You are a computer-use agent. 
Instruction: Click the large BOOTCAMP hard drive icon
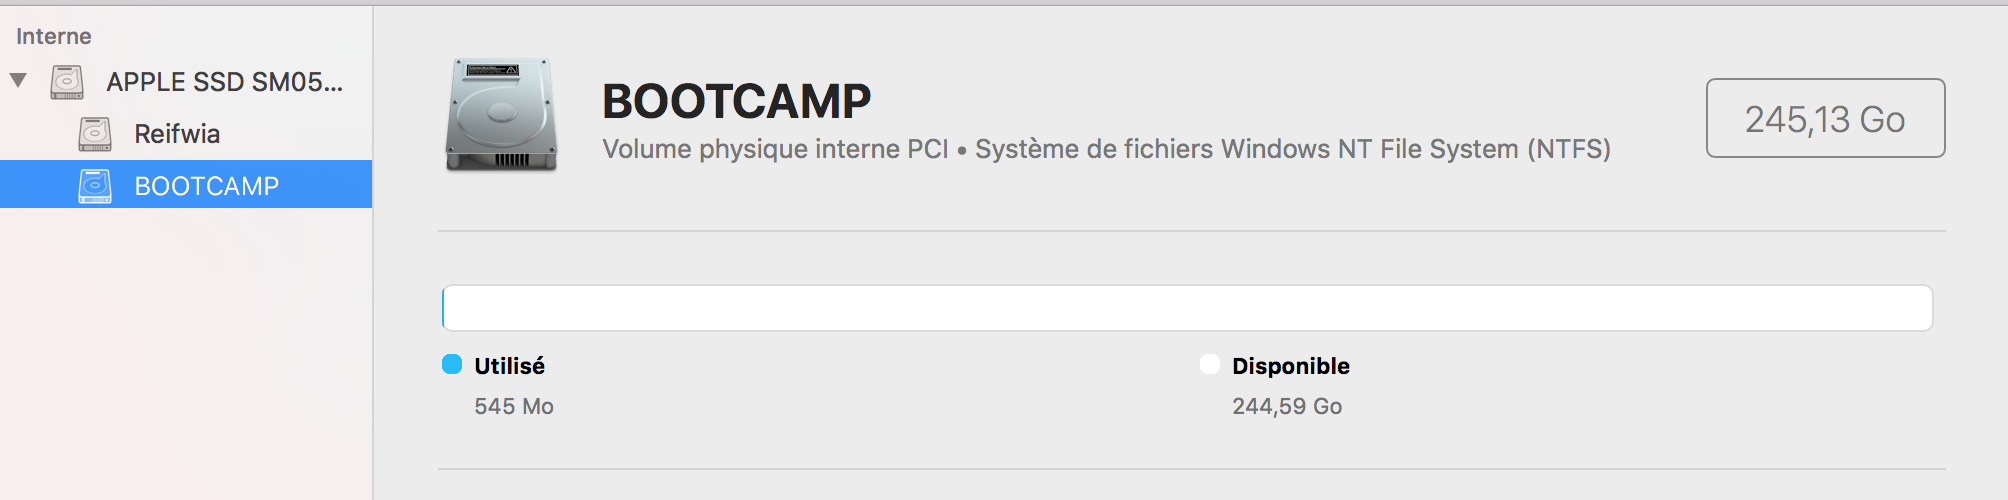pyautogui.click(x=501, y=114)
